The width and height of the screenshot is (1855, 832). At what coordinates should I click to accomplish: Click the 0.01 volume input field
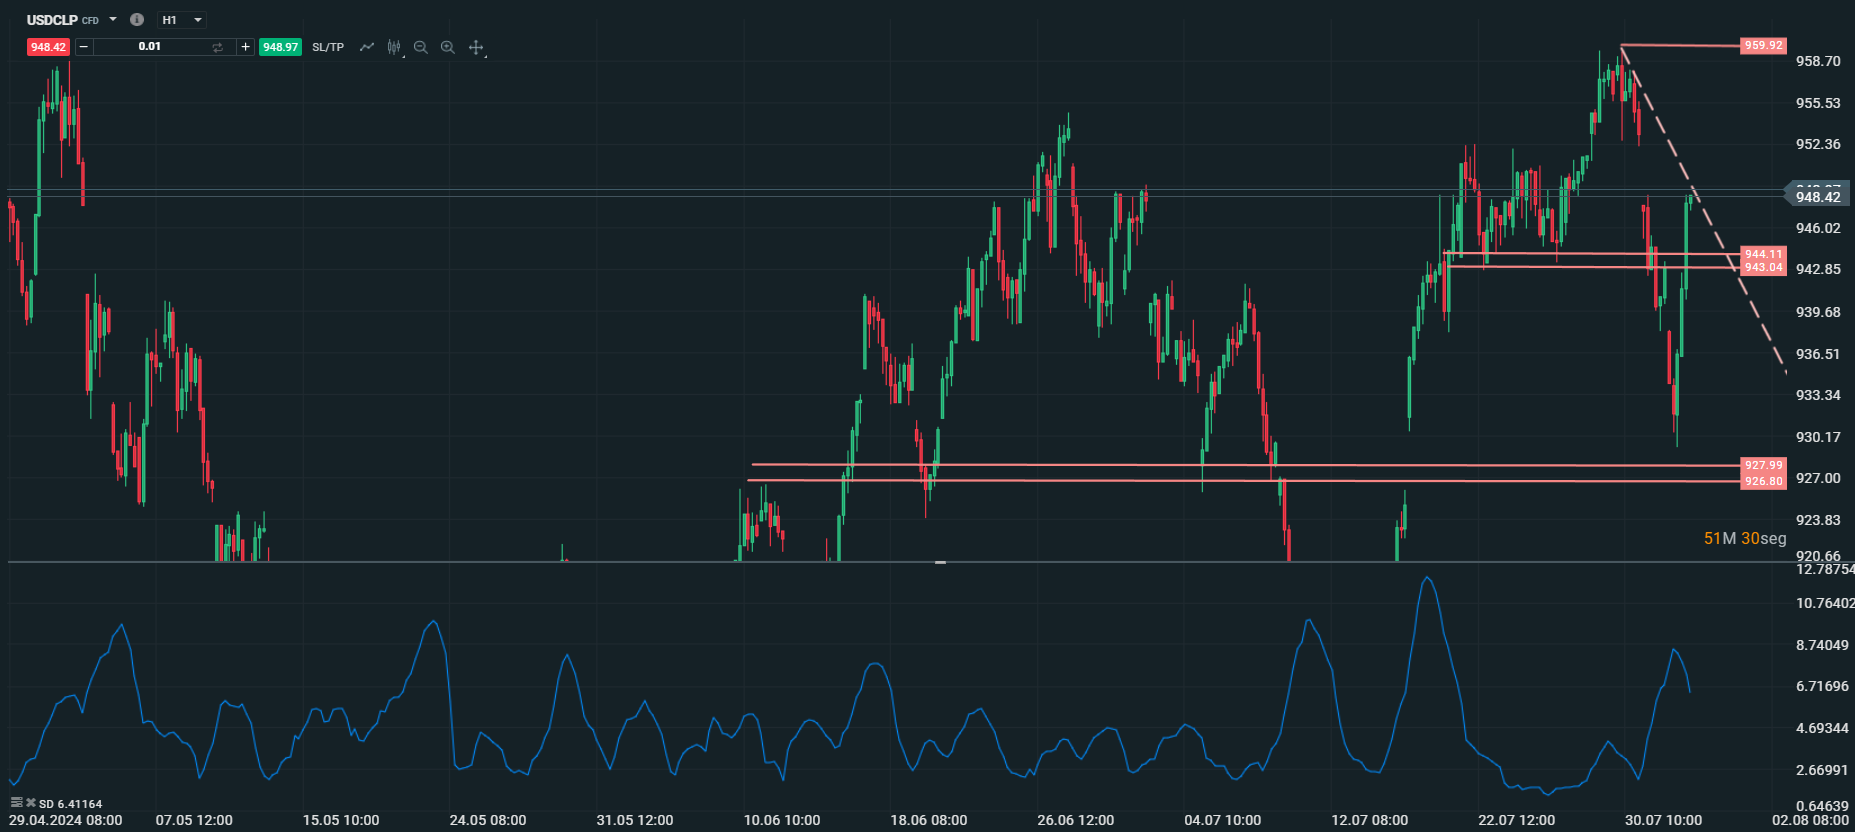150,47
